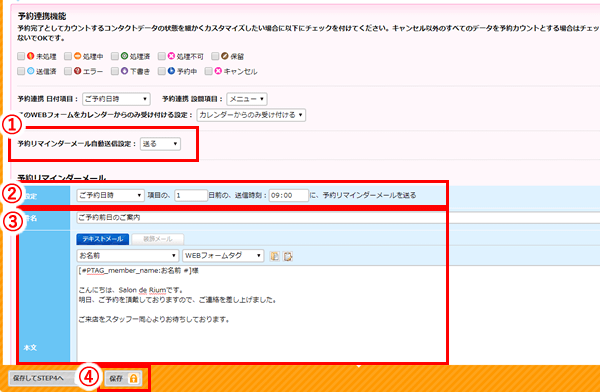
Task: Check the 保留 status checkbox
Action: [x=215, y=56]
